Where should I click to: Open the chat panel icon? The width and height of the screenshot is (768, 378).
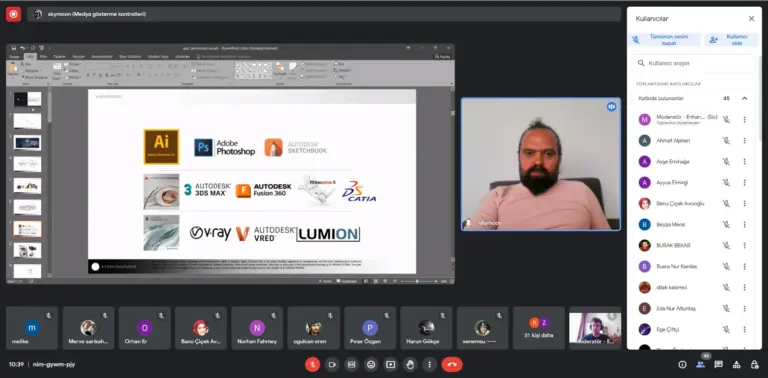[719, 364]
